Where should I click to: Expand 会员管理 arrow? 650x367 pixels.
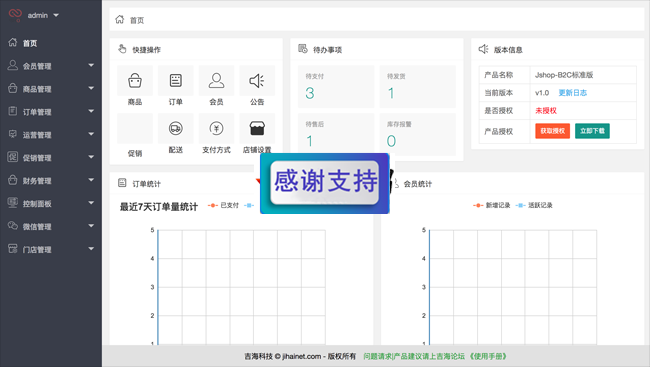coord(91,66)
